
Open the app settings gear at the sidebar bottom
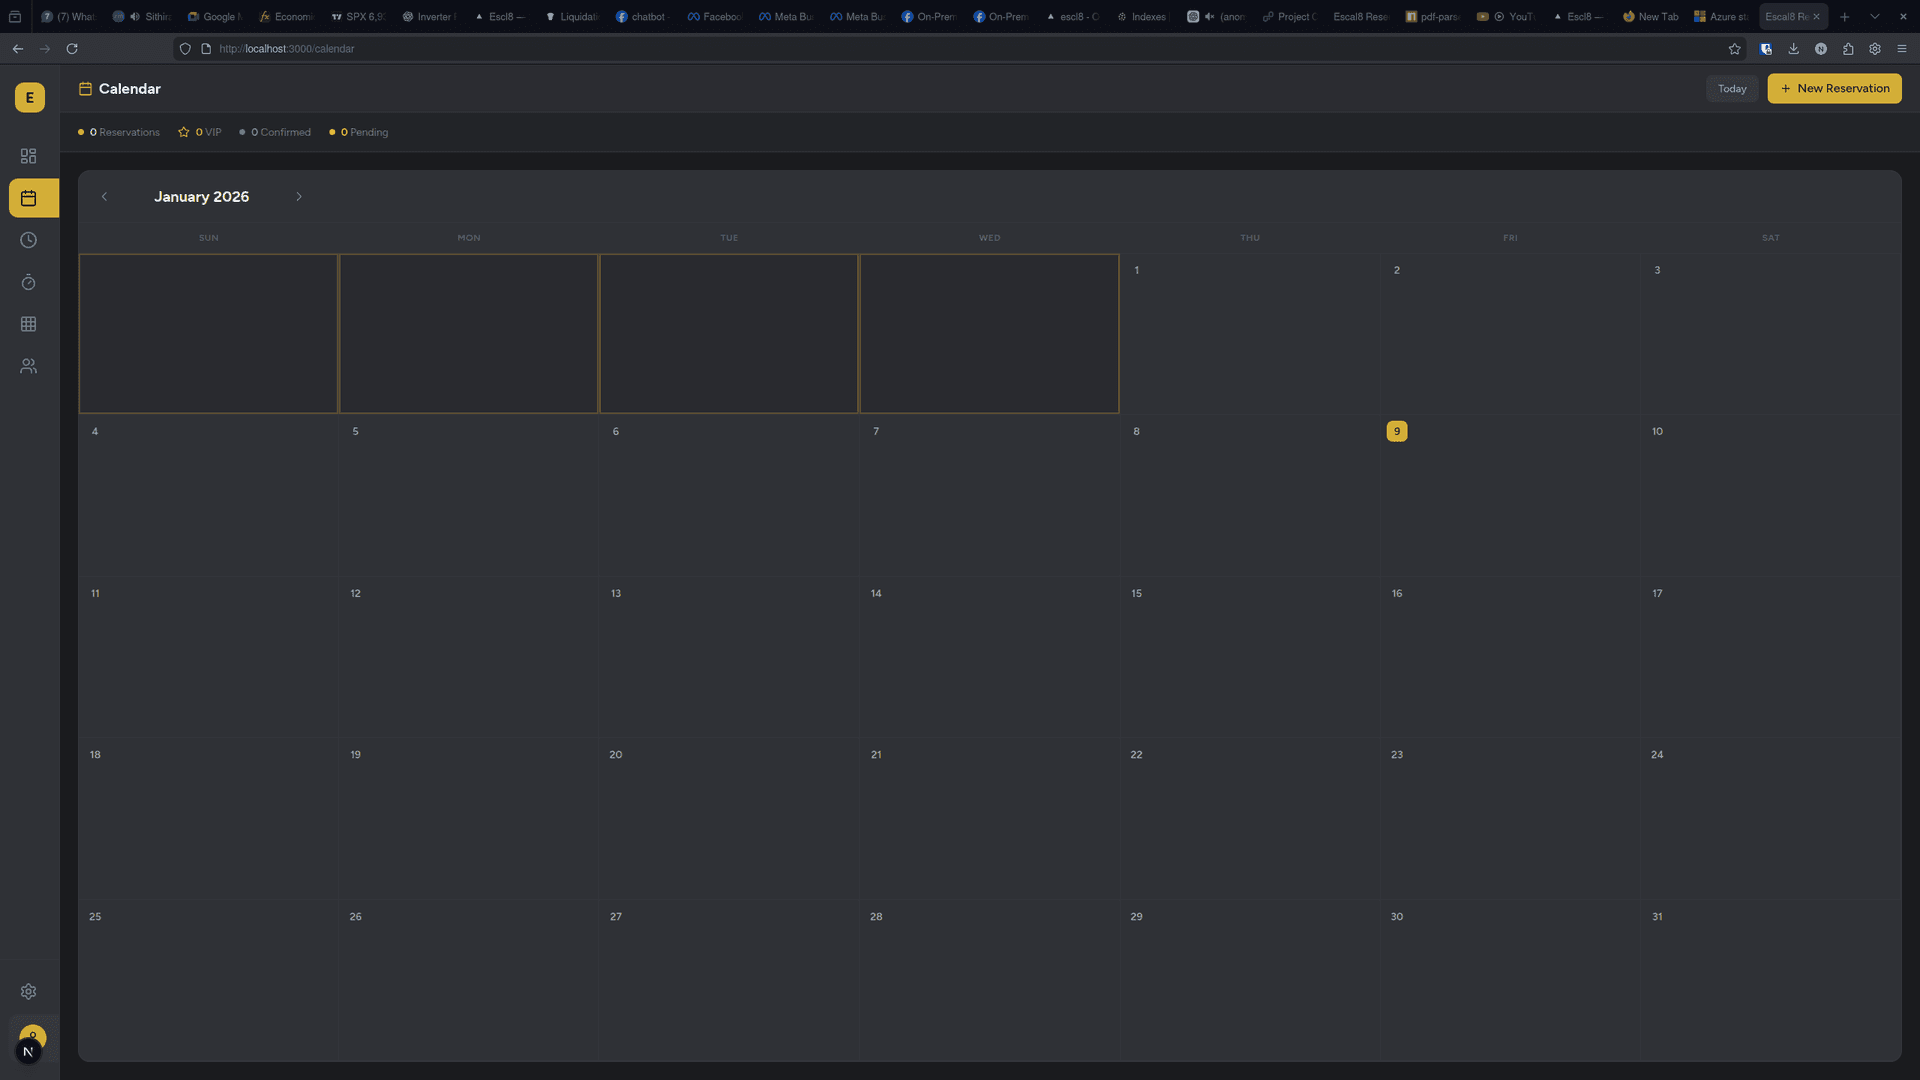click(28, 991)
